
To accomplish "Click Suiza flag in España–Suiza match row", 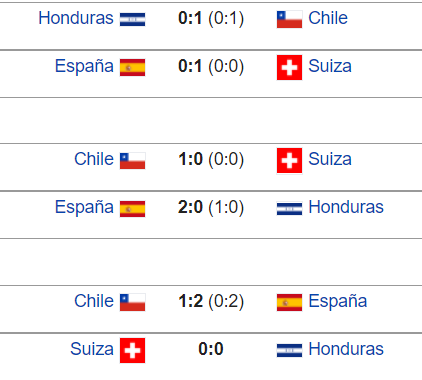I will (289, 67).
